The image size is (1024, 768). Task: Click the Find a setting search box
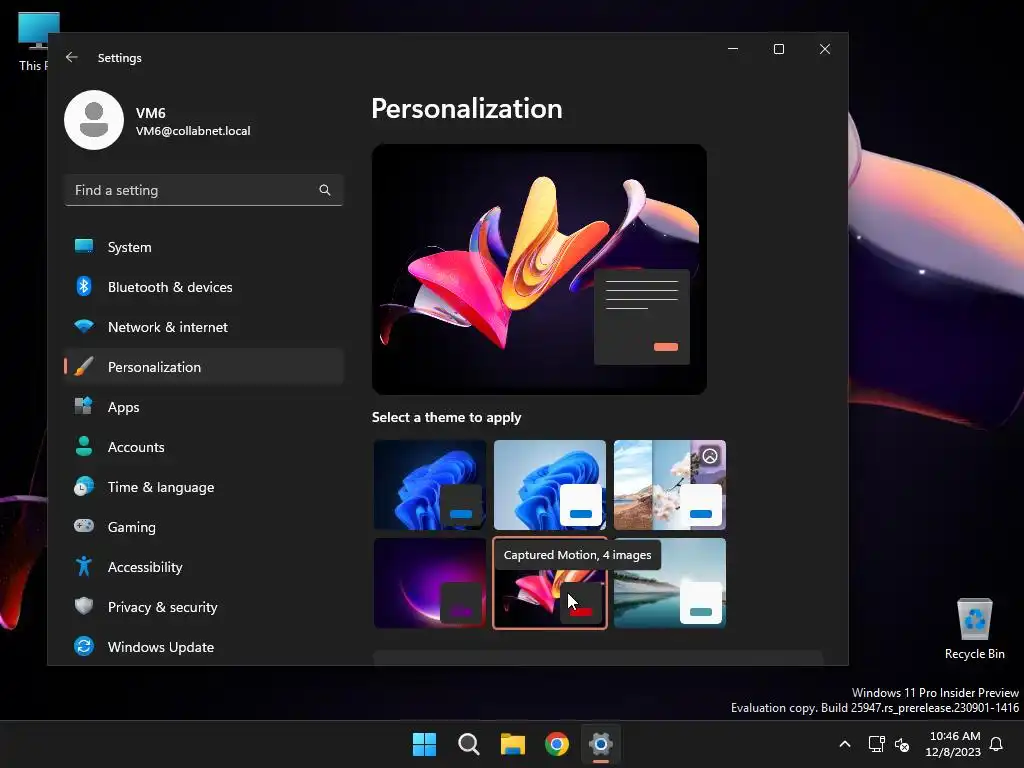coord(204,190)
